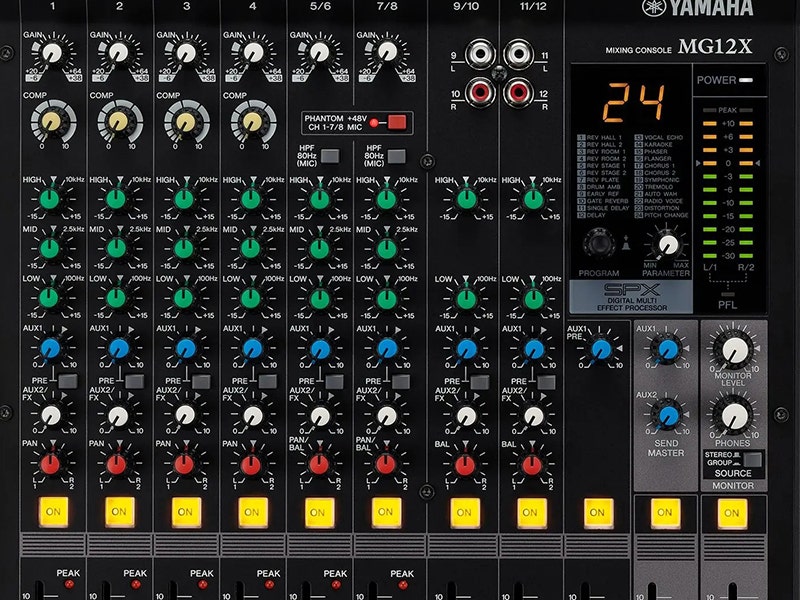Click the SEND MASTER AUX1 blue knob
This screenshot has width=800, height=600.
click(x=668, y=349)
